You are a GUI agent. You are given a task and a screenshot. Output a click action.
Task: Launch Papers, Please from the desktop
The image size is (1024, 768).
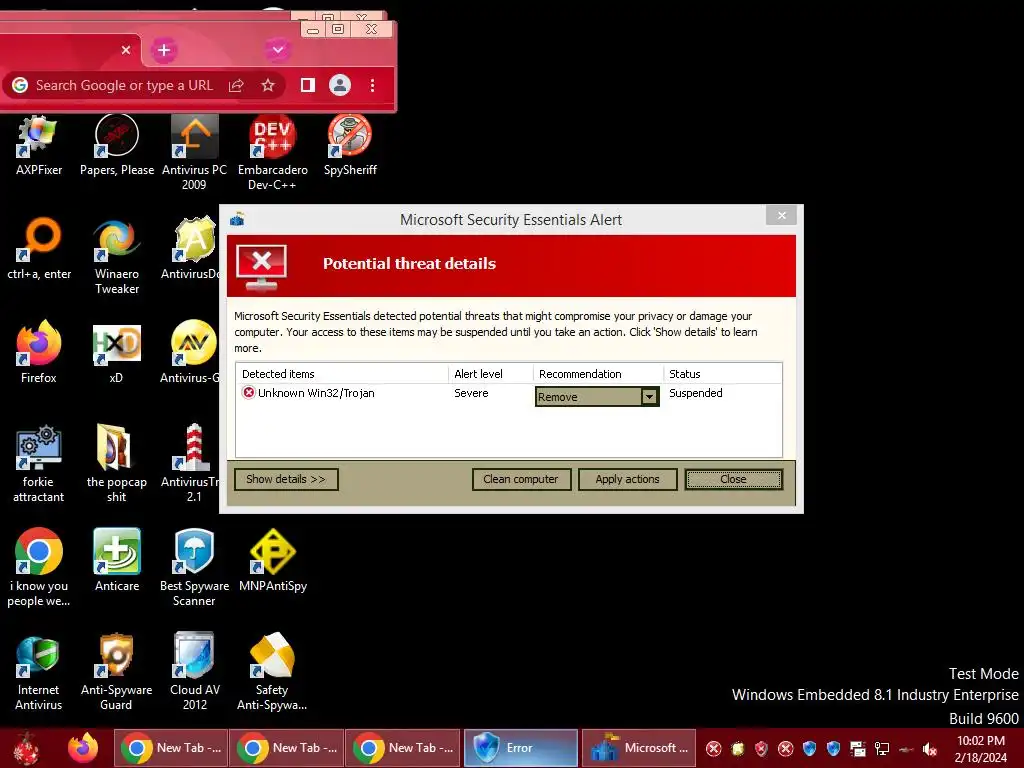click(x=117, y=145)
